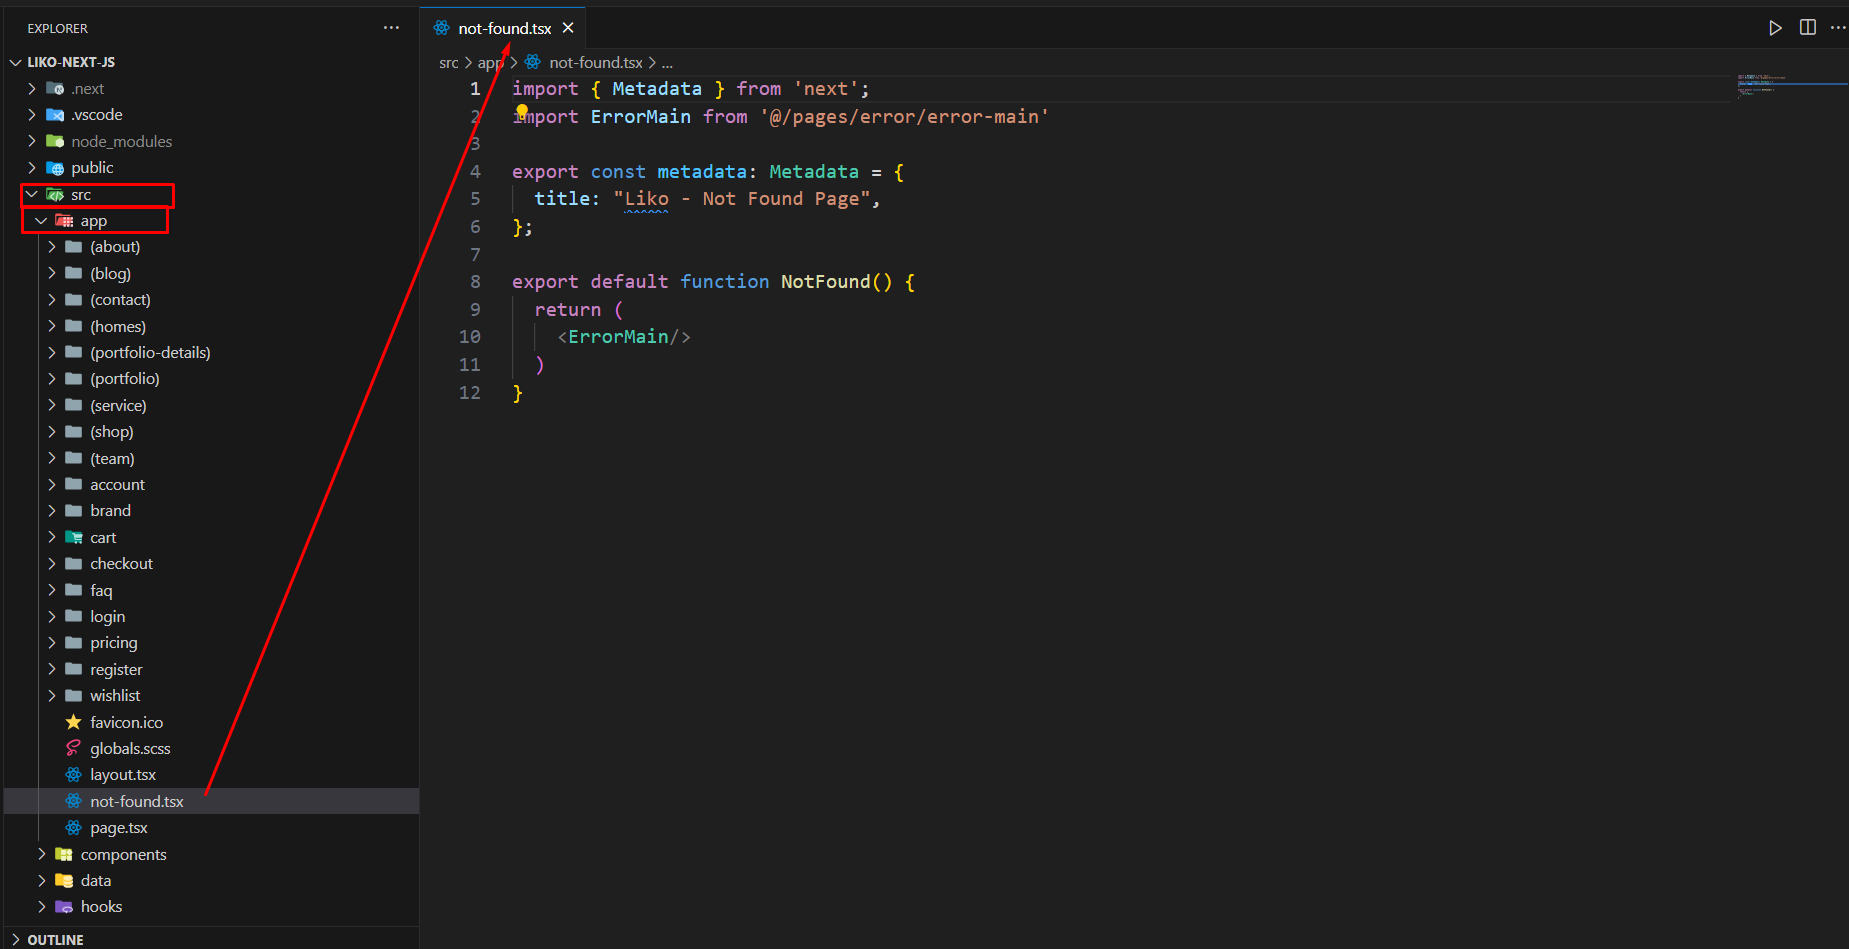
Task: Click the src breadcrumb segment
Action: pos(448,63)
